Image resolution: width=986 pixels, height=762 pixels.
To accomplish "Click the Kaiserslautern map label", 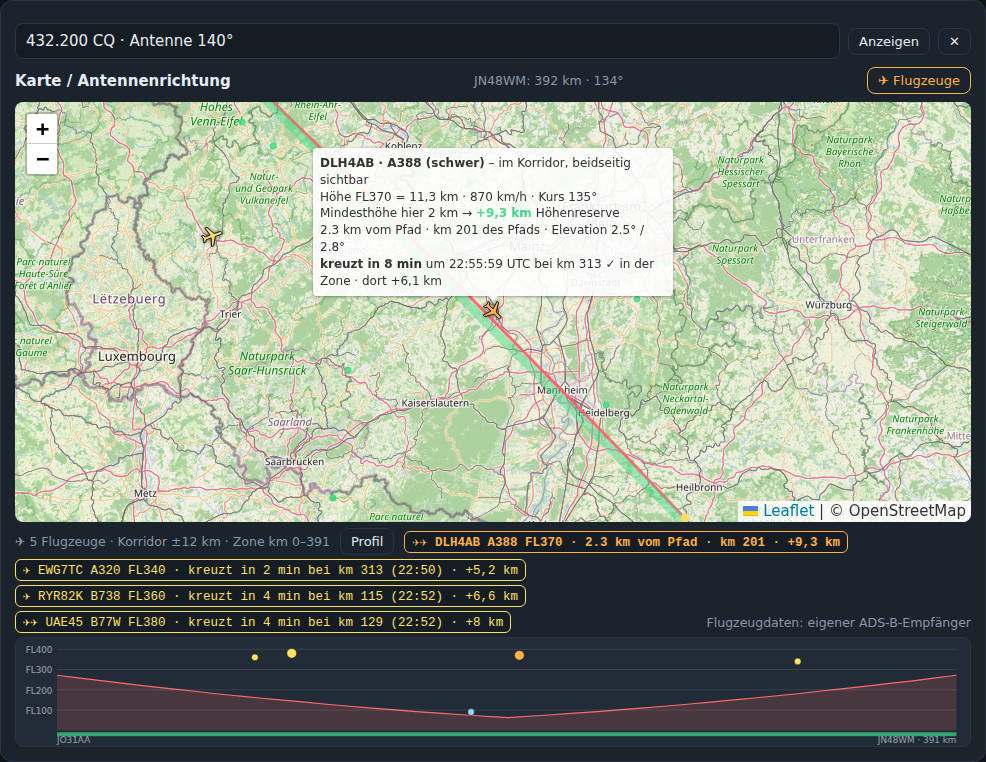I will pyautogui.click(x=435, y=402).
